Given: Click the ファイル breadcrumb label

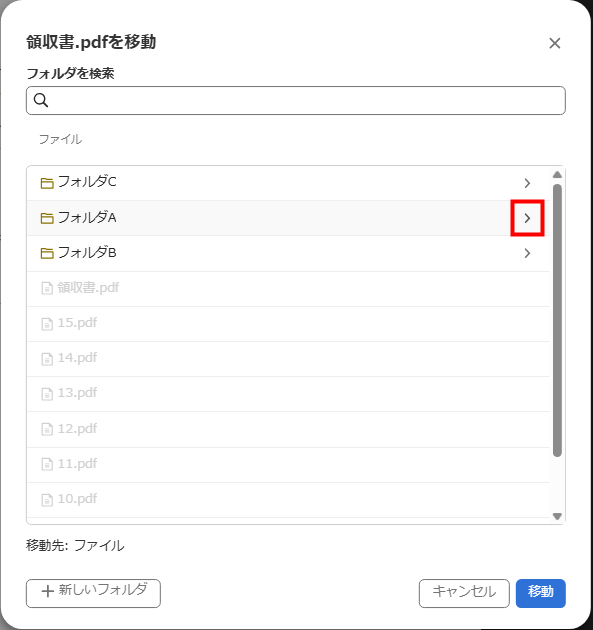Looking at the screenshot, I should [x=60, y=139].
